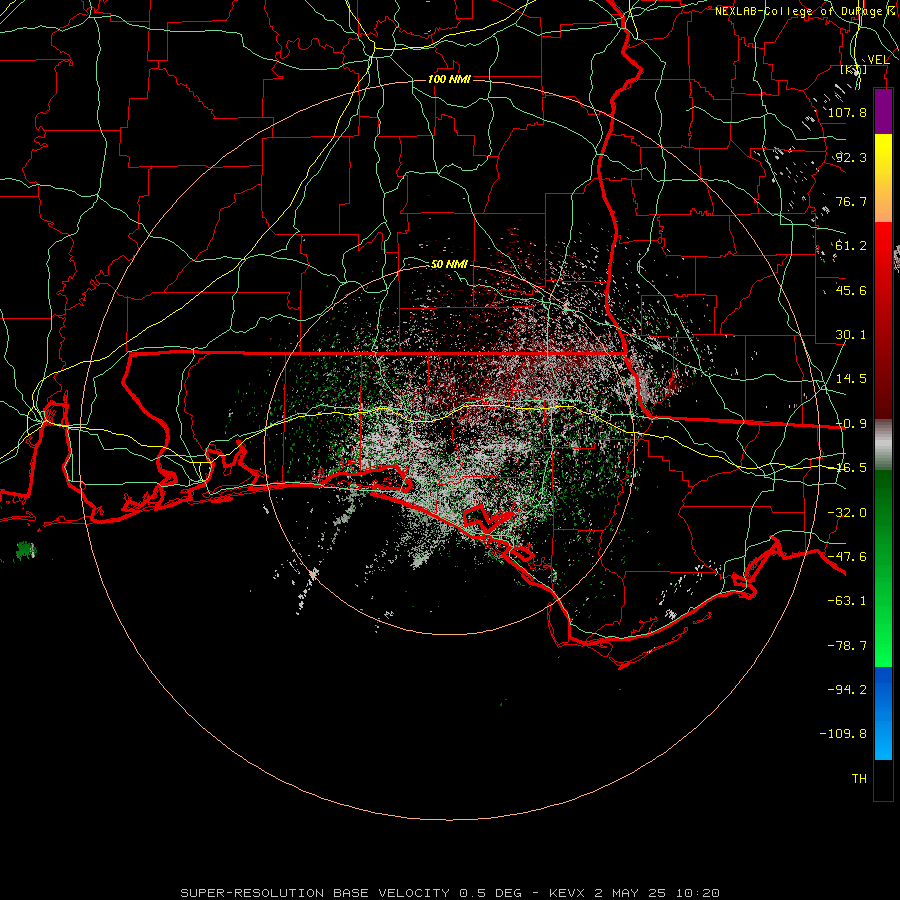Click the 100 NMI range ring label

(449, 79)
